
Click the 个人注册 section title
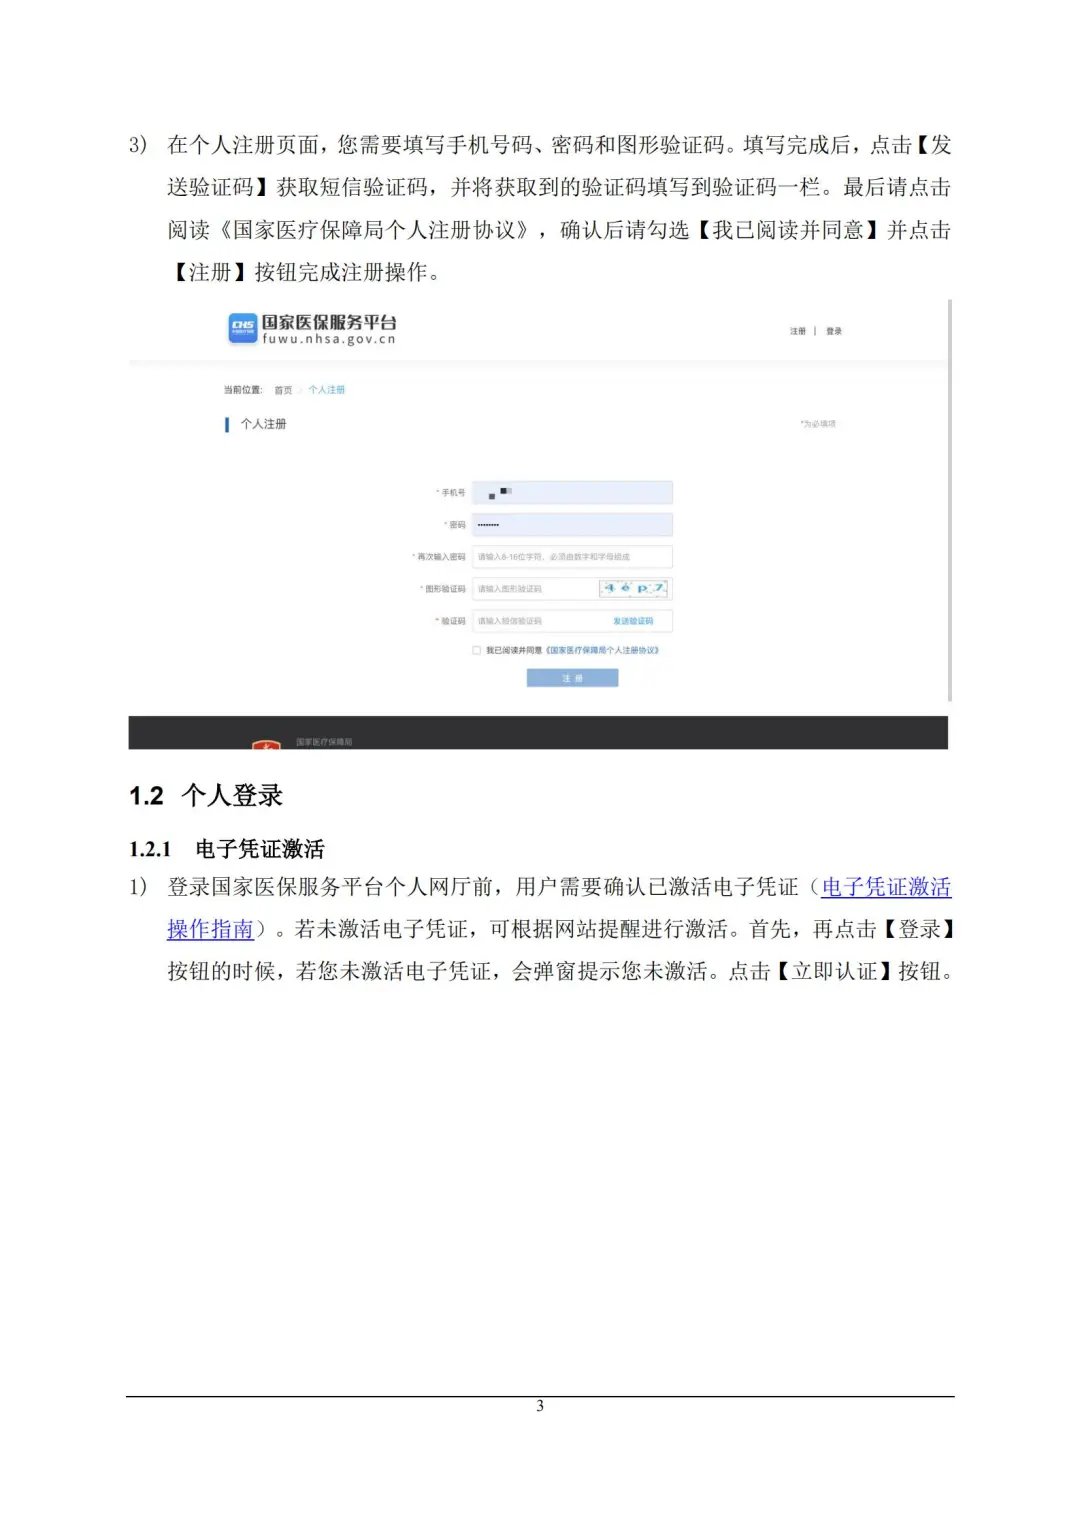[263, 424]
